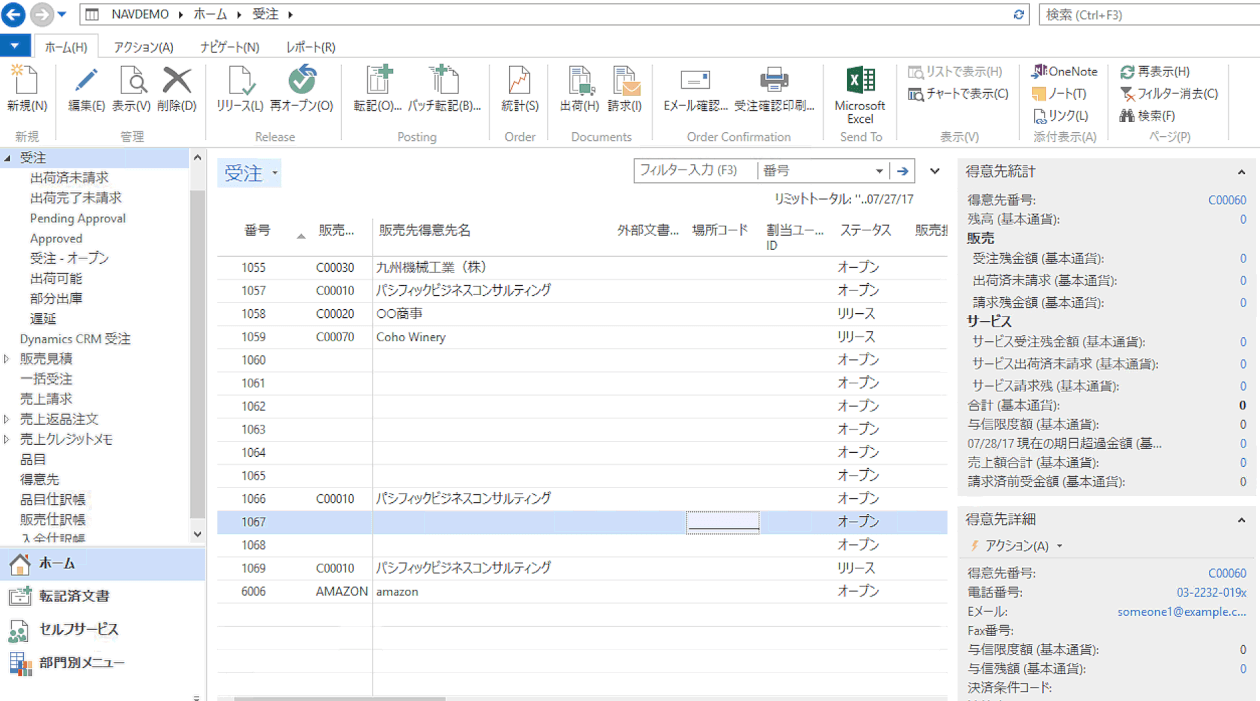Open the 統計(S) statistics icon
This screenshot has height=701, width=1260.
point(519,81)
